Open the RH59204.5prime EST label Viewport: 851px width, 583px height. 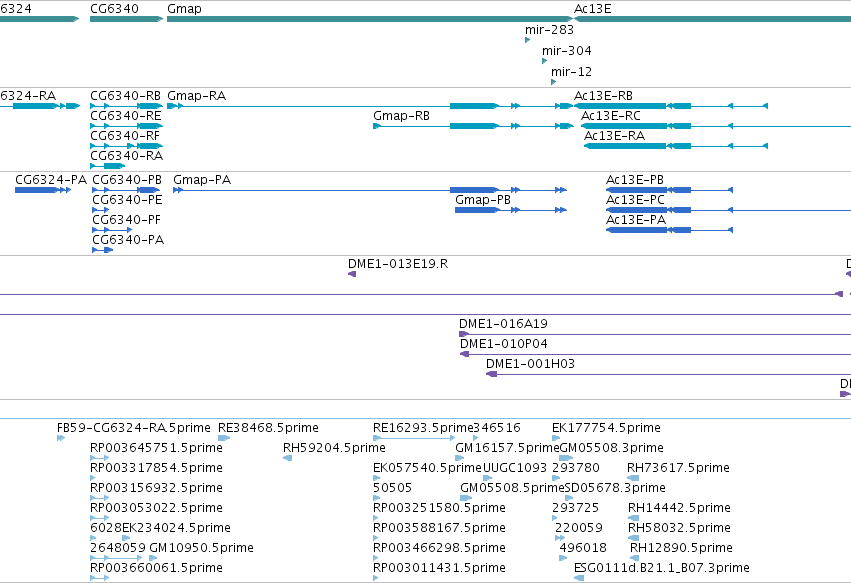pyautogui.click(x=334, y=448)
